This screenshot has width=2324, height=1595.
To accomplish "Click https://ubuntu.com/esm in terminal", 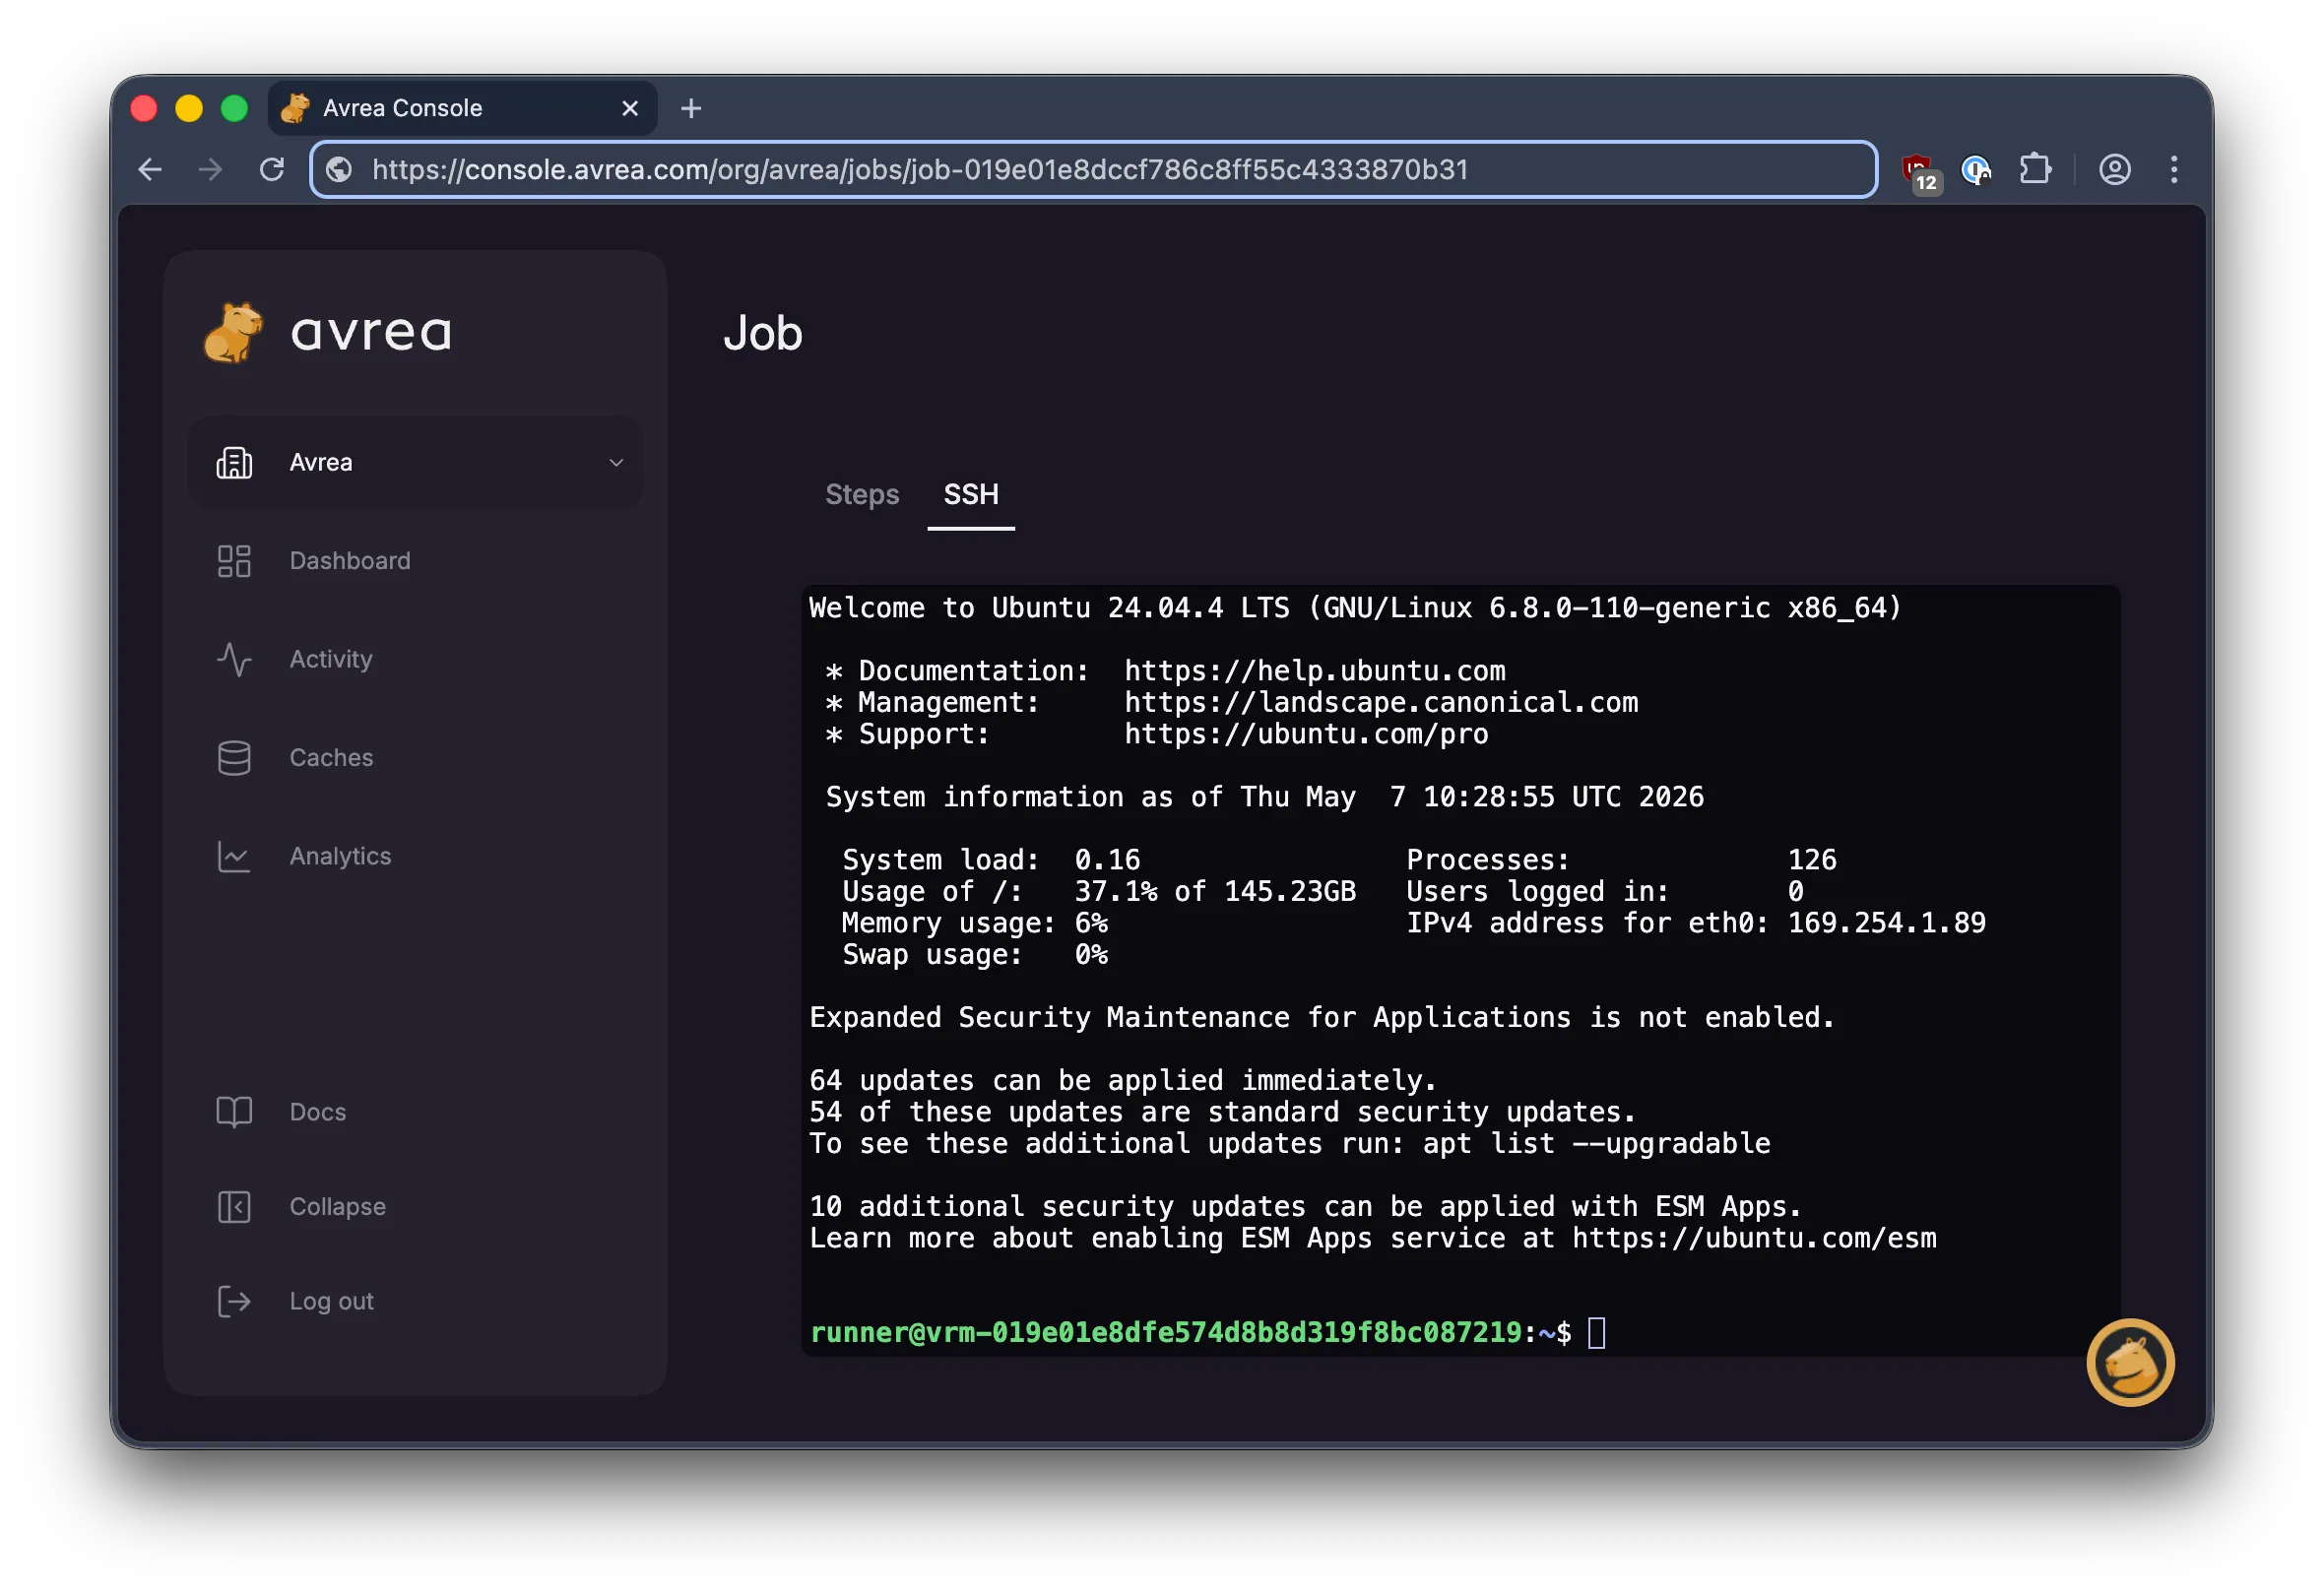I will pyautogui.click(x=1754, y=1239).
